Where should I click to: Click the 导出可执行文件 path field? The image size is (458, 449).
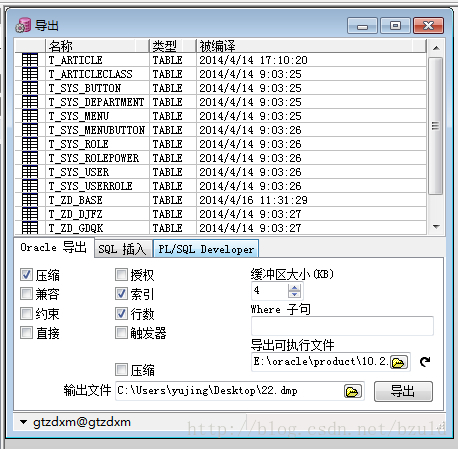pyautogui.click(x=321, y=362)
